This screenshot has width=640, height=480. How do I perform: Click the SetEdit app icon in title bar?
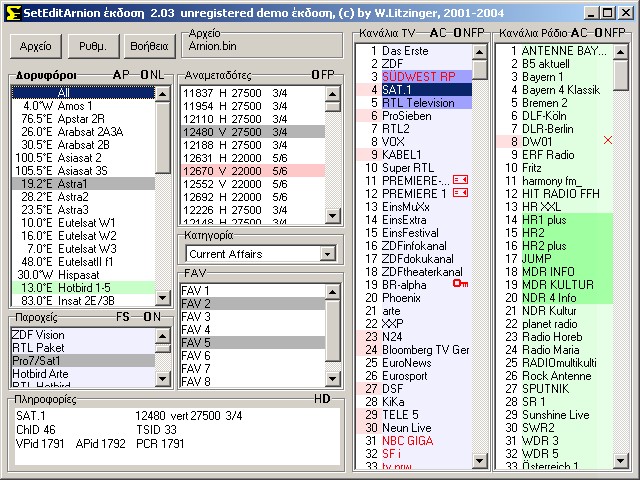point(11,12)
